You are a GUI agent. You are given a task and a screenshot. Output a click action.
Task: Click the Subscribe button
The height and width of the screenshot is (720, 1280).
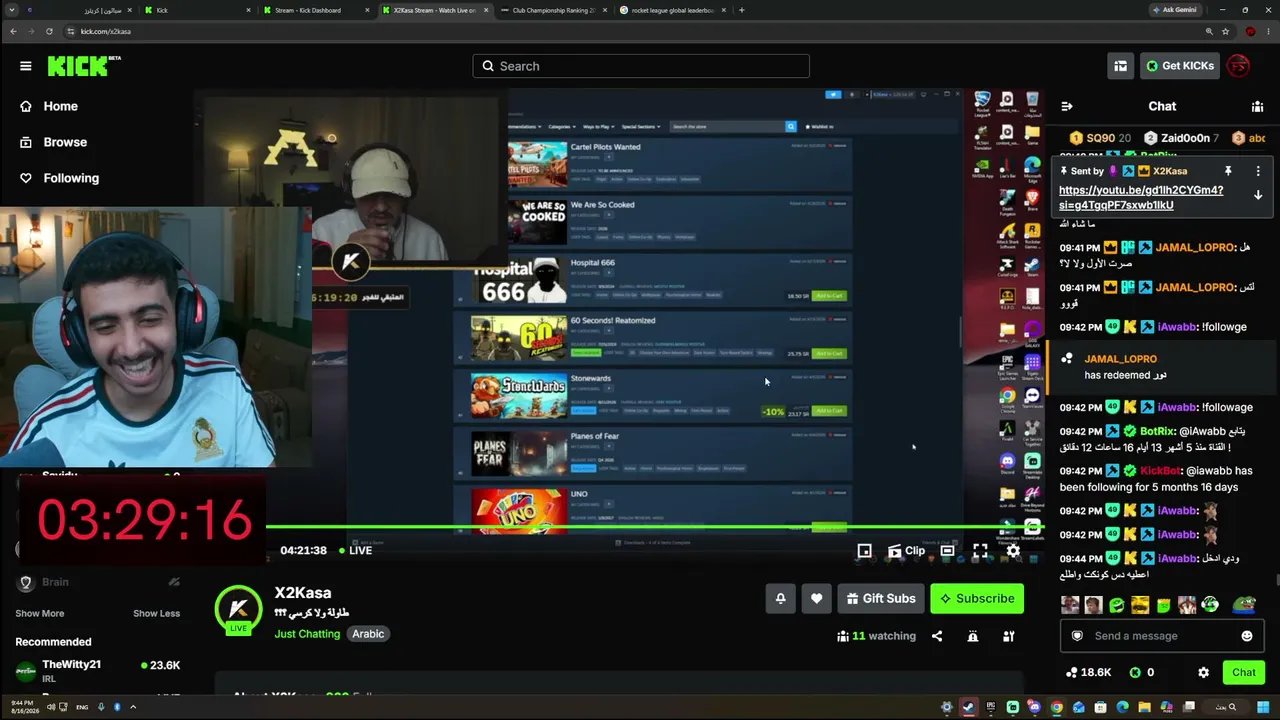click(x=977, y=598)
